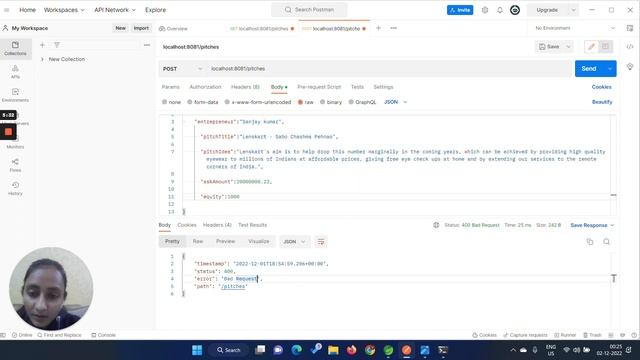Click the Invite button

coord(460,10)
